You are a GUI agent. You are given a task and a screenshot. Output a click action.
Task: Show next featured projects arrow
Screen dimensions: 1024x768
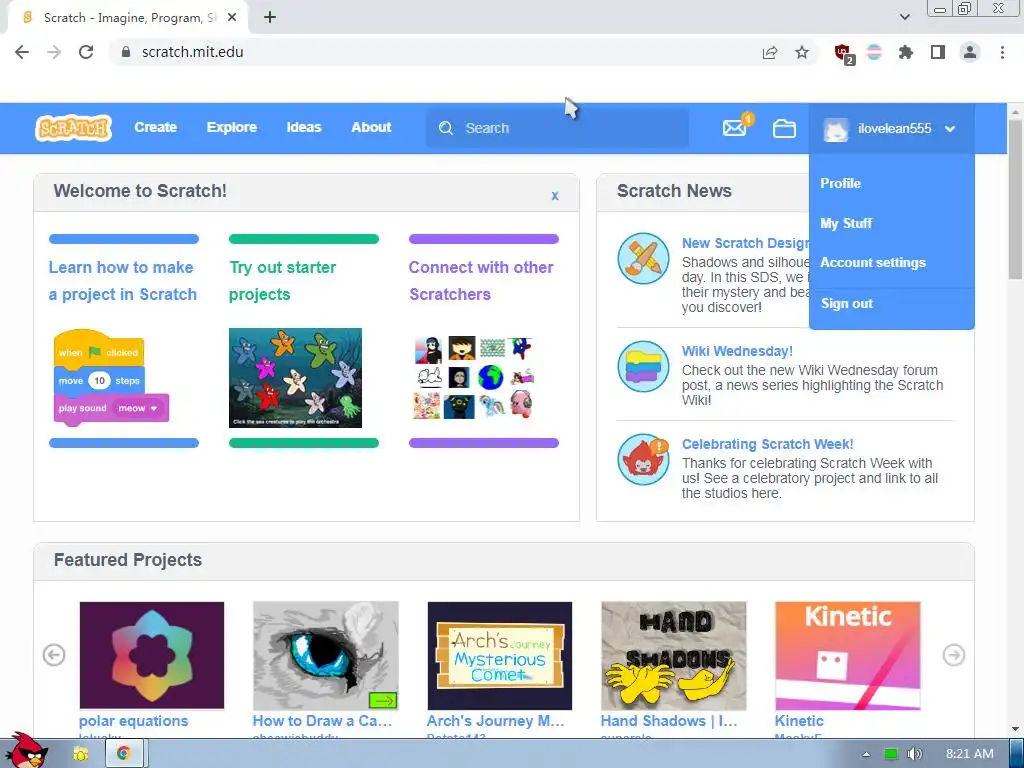(x=953, y=654)
